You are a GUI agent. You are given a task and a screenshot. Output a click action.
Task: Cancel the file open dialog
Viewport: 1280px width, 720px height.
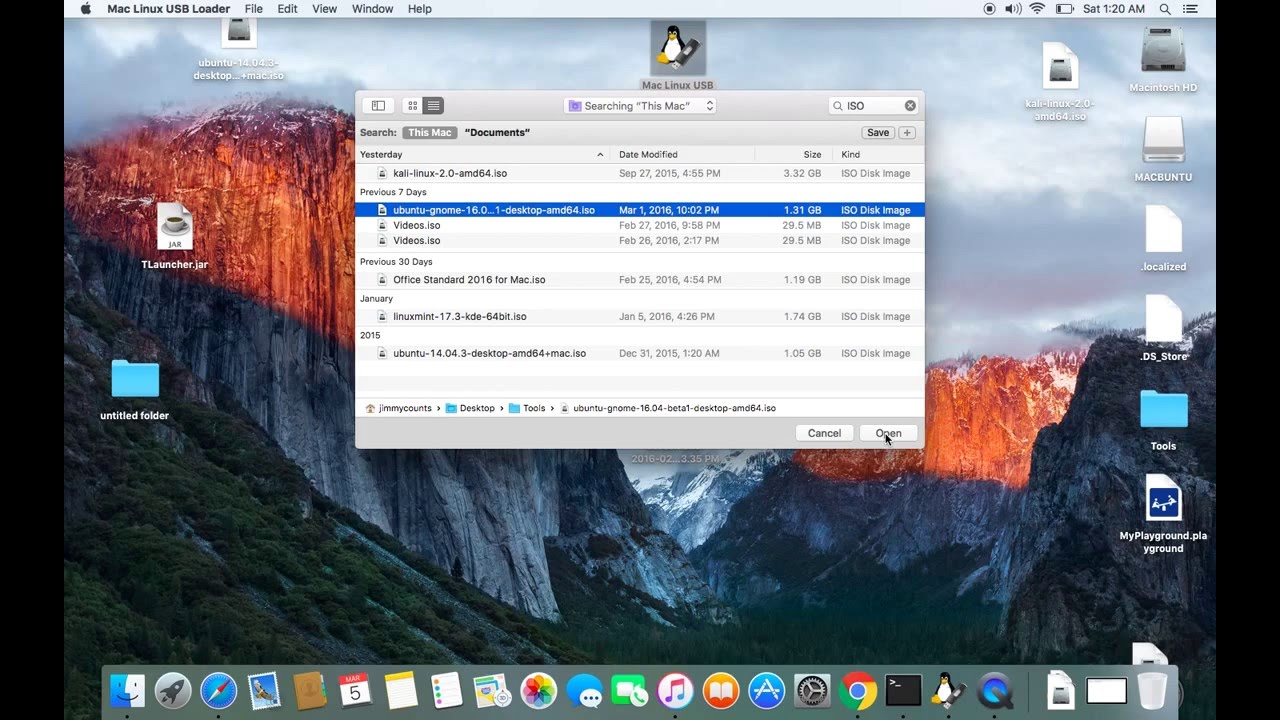coord(824,433)
